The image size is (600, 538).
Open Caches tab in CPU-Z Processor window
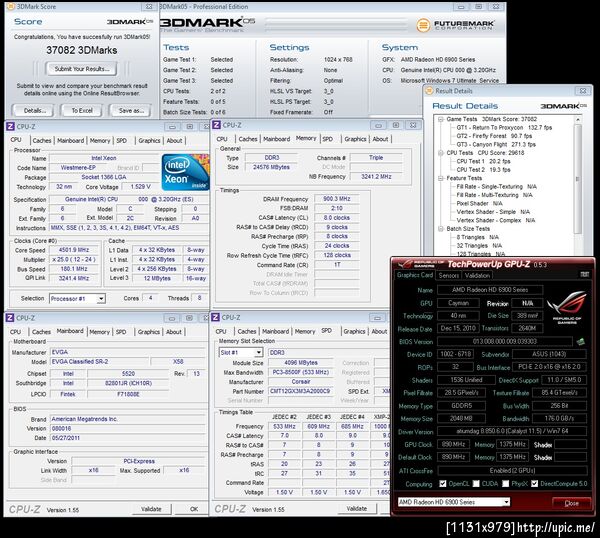pos(42,140)
